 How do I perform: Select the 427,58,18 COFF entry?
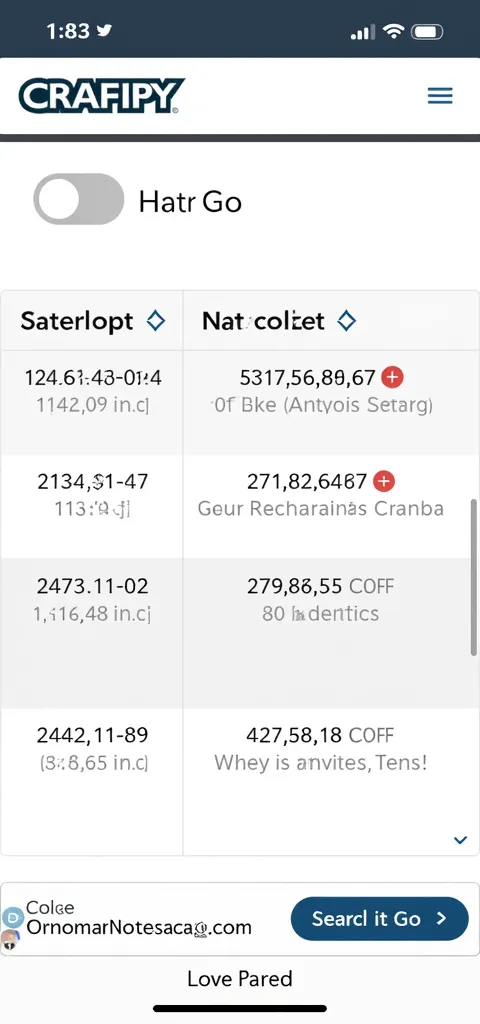320,735
